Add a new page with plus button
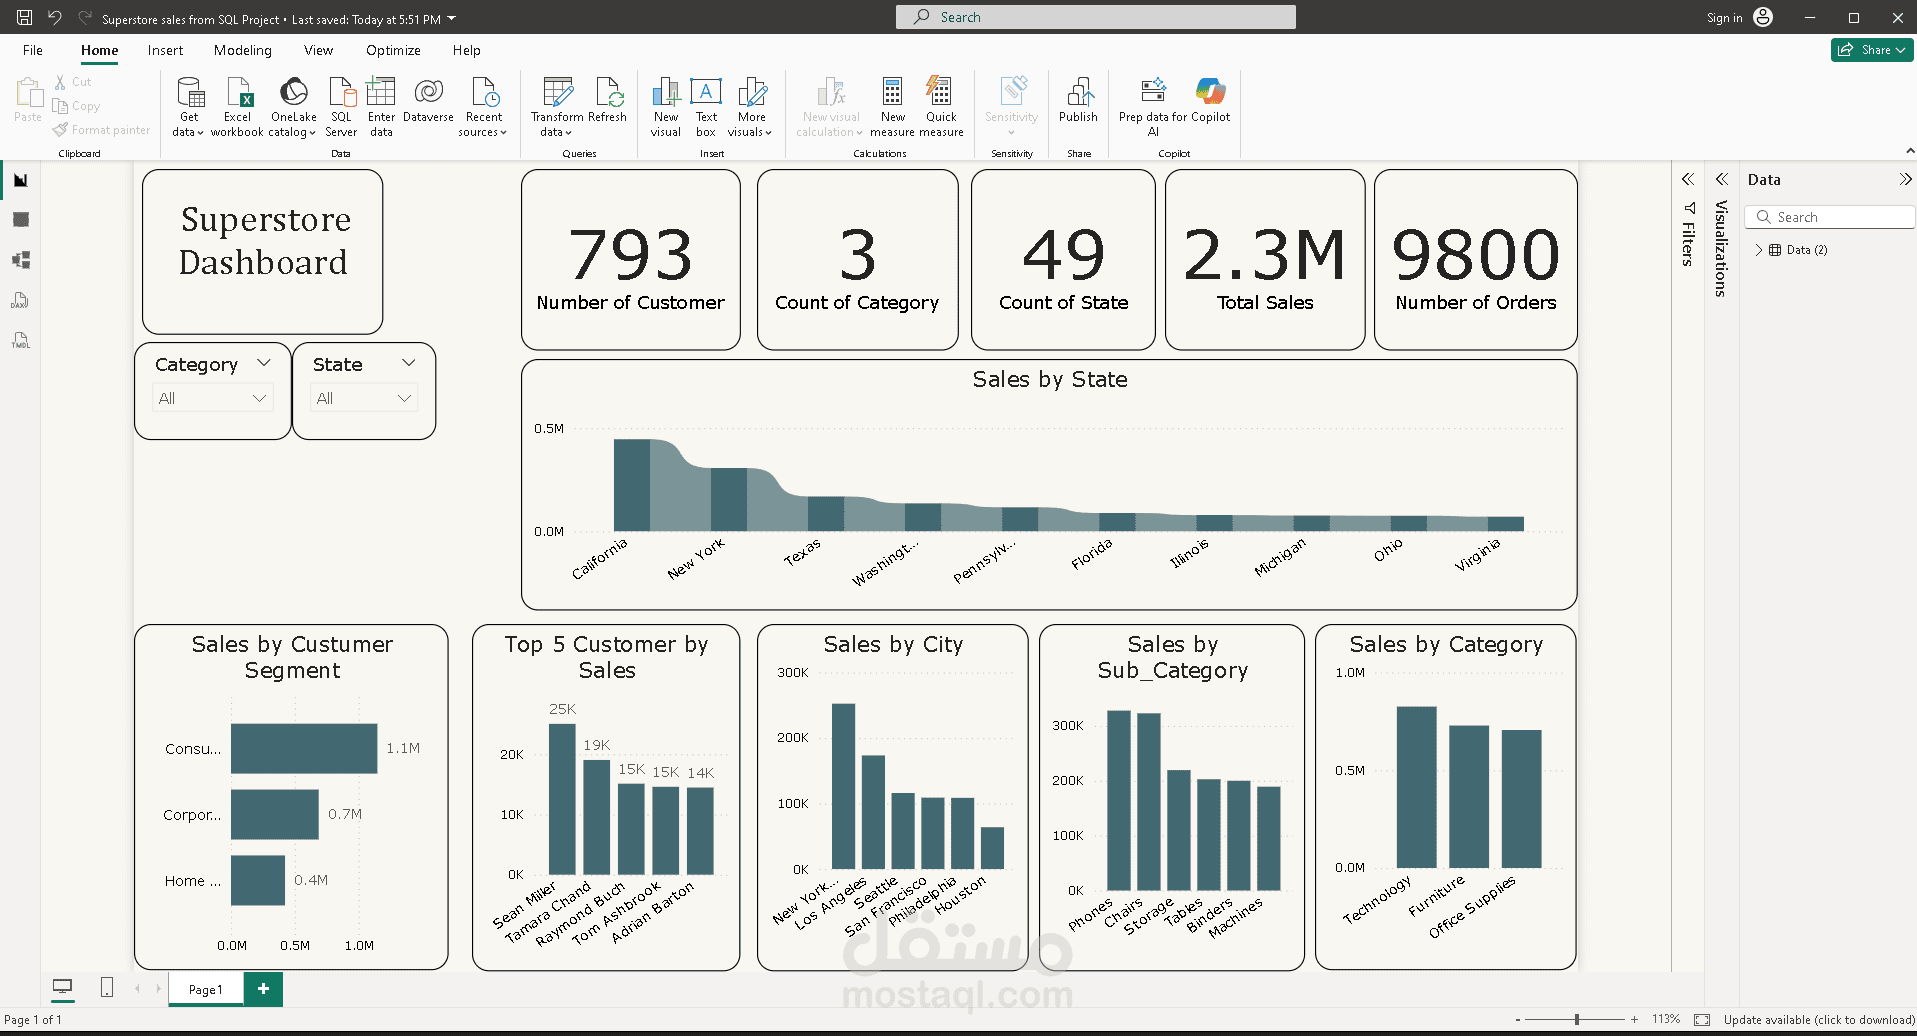 (x=263, y=989)
